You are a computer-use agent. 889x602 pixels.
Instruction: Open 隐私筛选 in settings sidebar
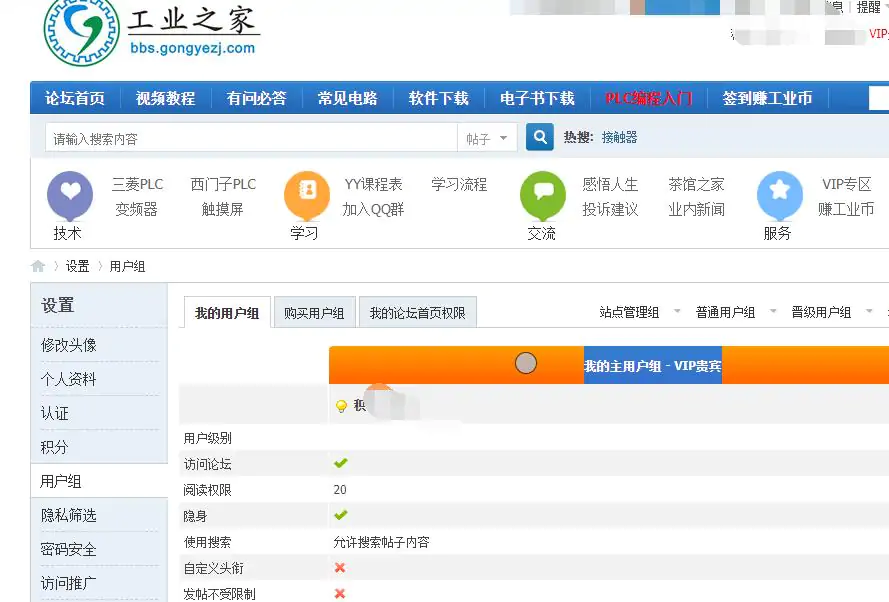[69, 515]
